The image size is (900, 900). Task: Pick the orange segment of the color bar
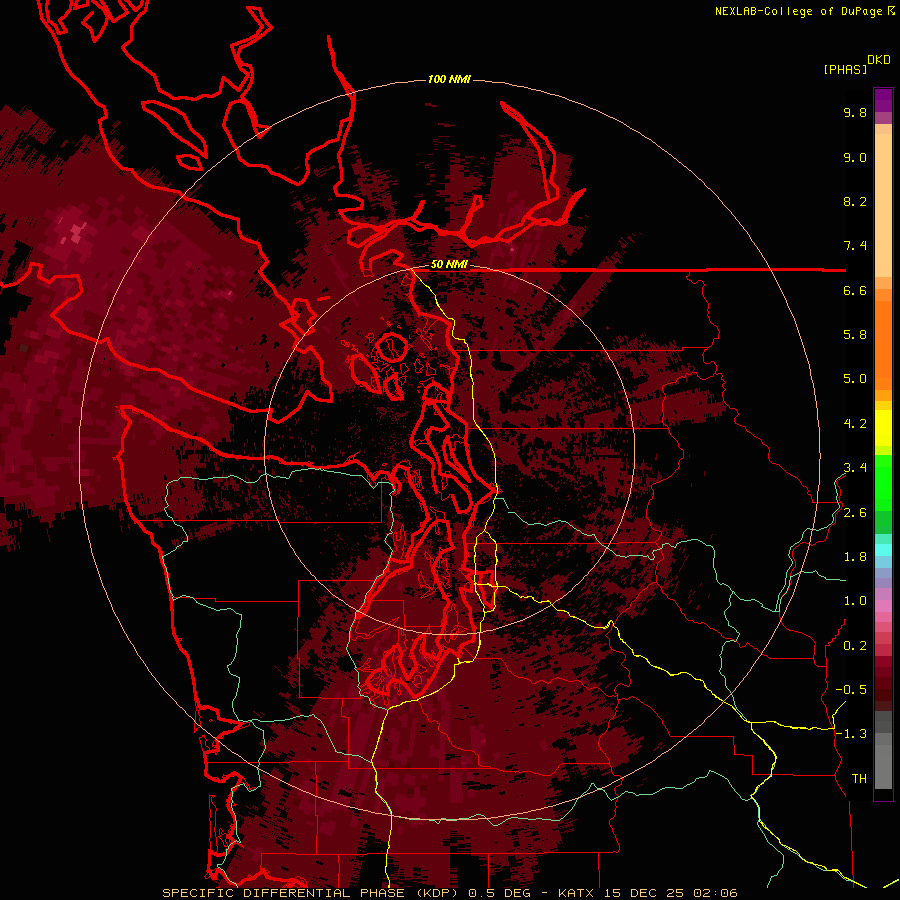pyautogui.click(x=883, y=344)
